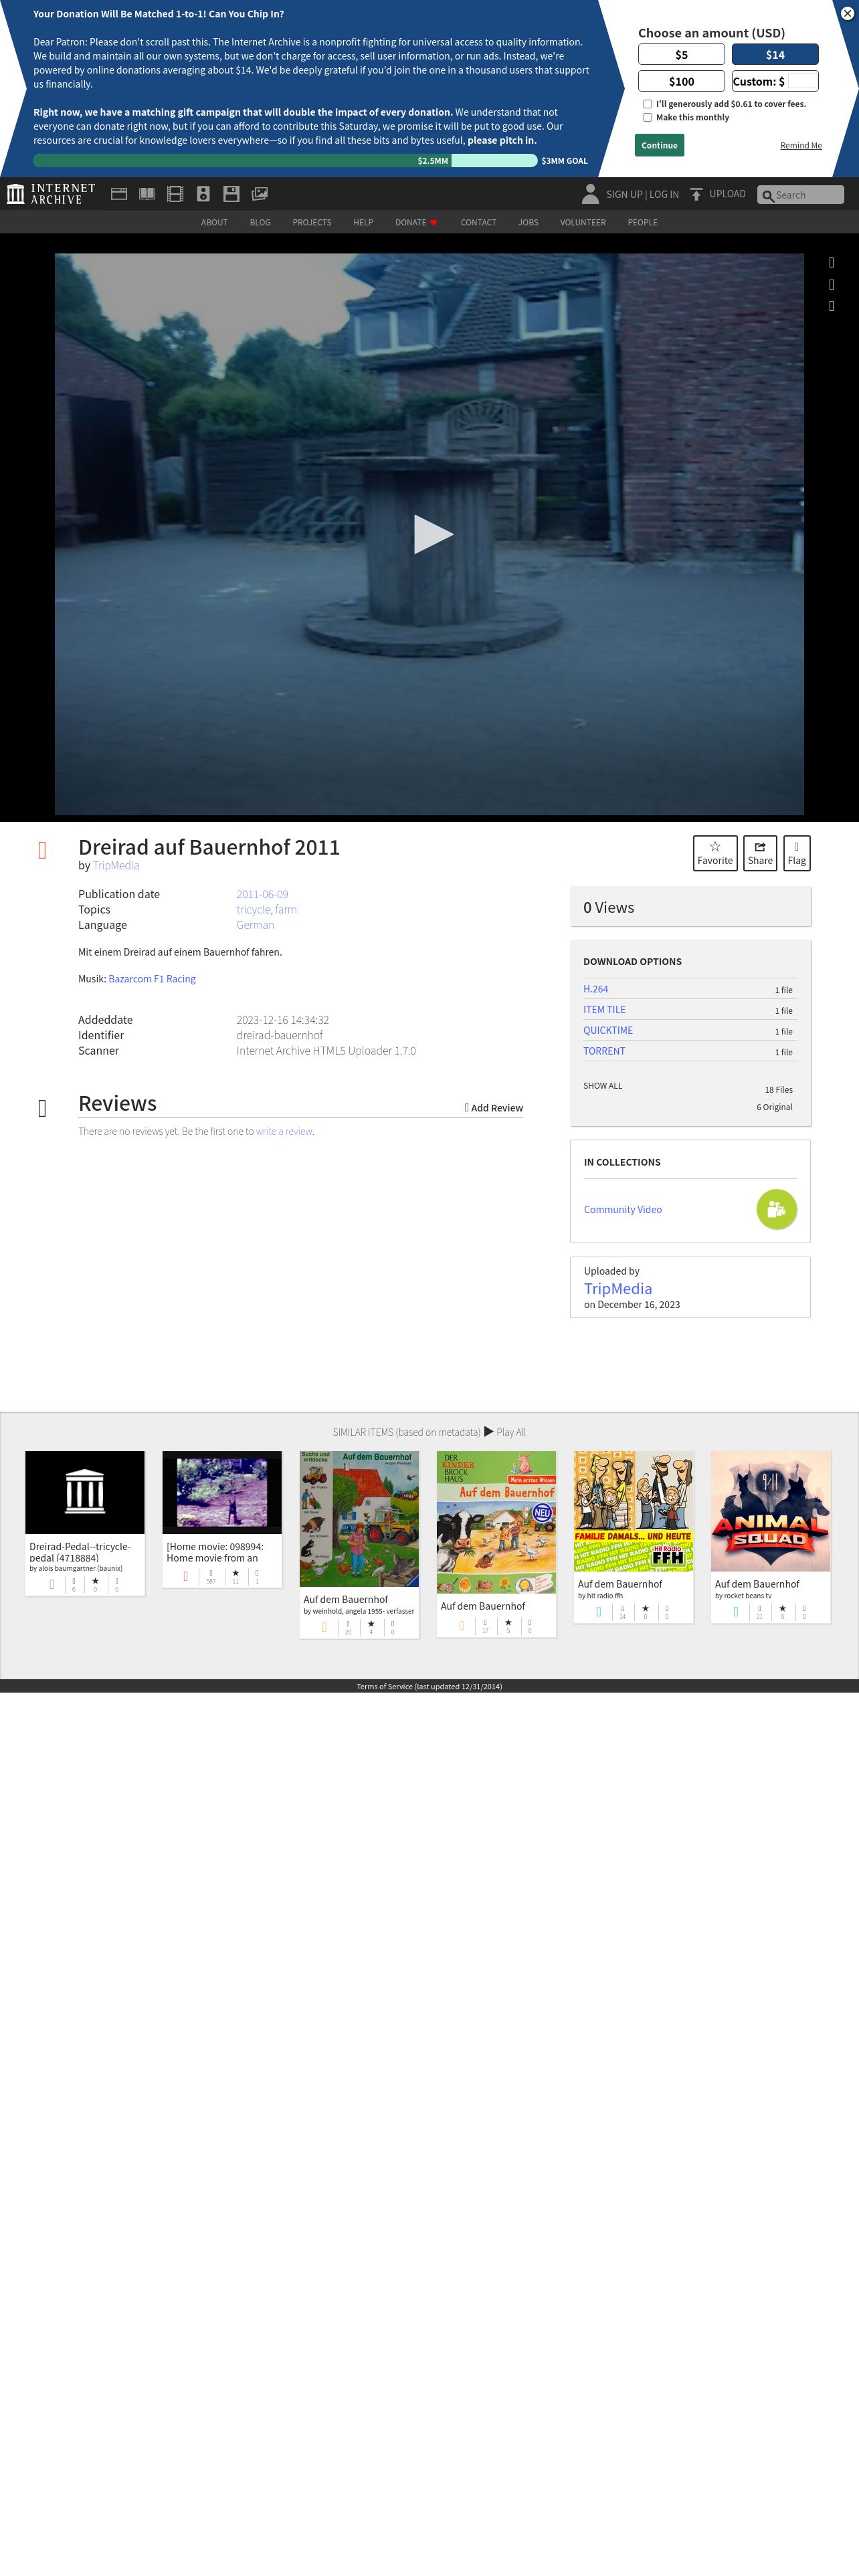This screenshot has height=2576, width=859.
Task: Click the Remind Me link
Action: click(x=801, y=146)
